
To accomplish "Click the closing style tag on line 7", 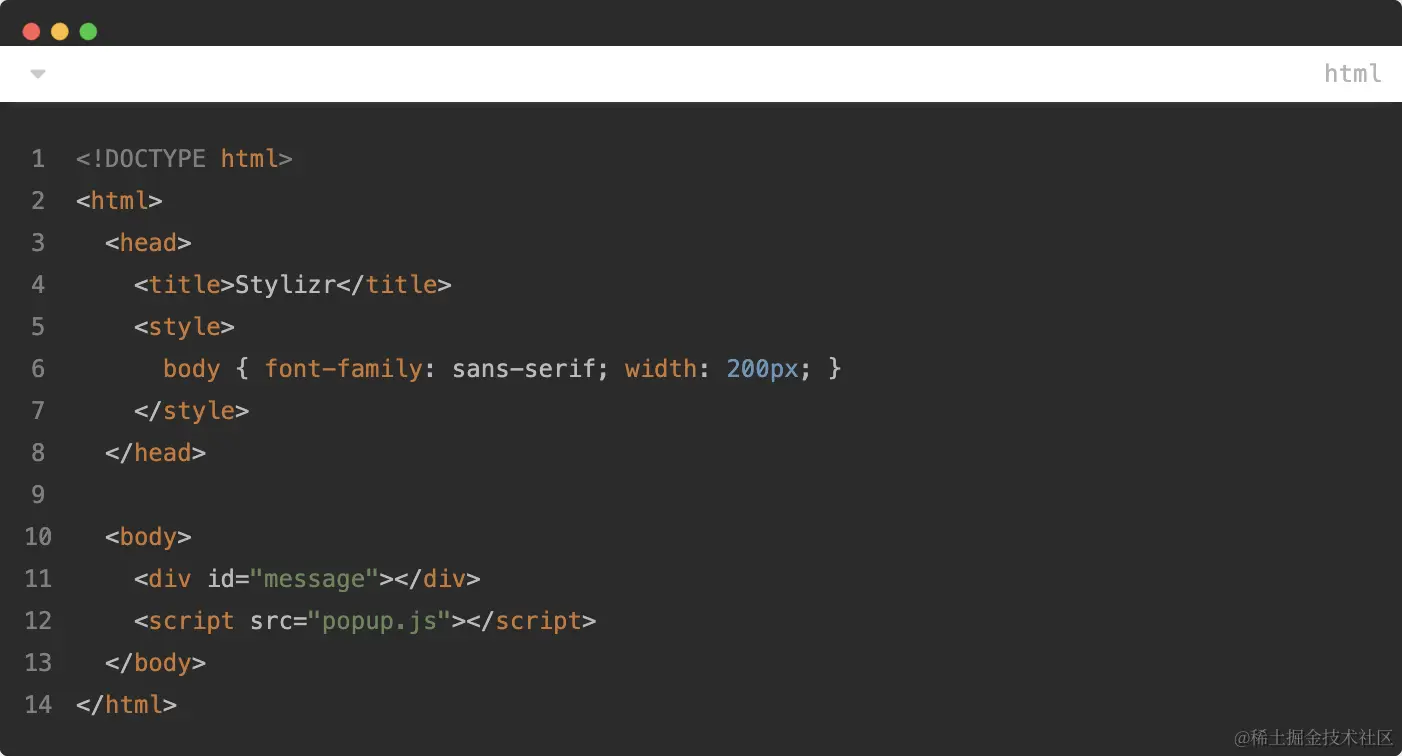I will coord(191,411).
